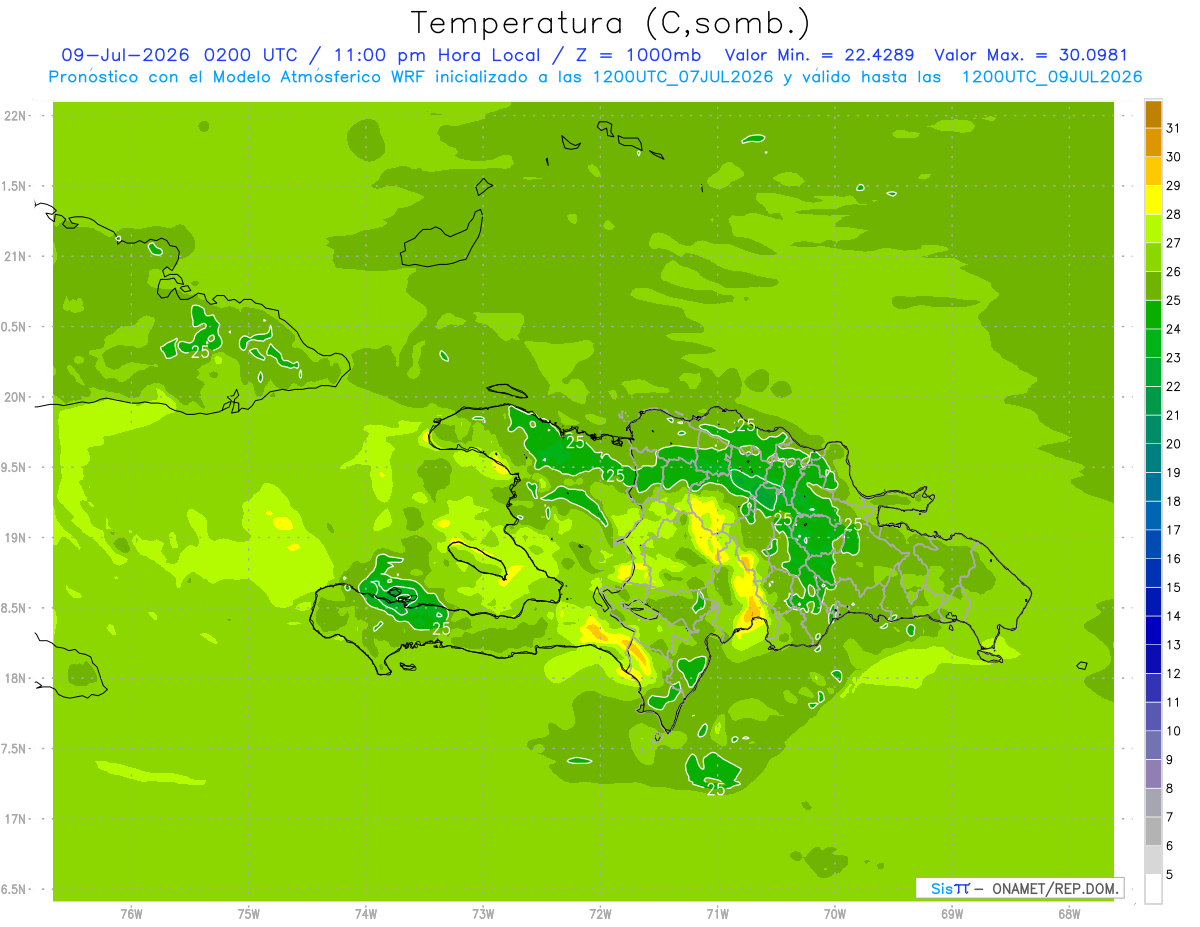
Task: Click the legend value '22'
Action: click(x=1174, y=387)
